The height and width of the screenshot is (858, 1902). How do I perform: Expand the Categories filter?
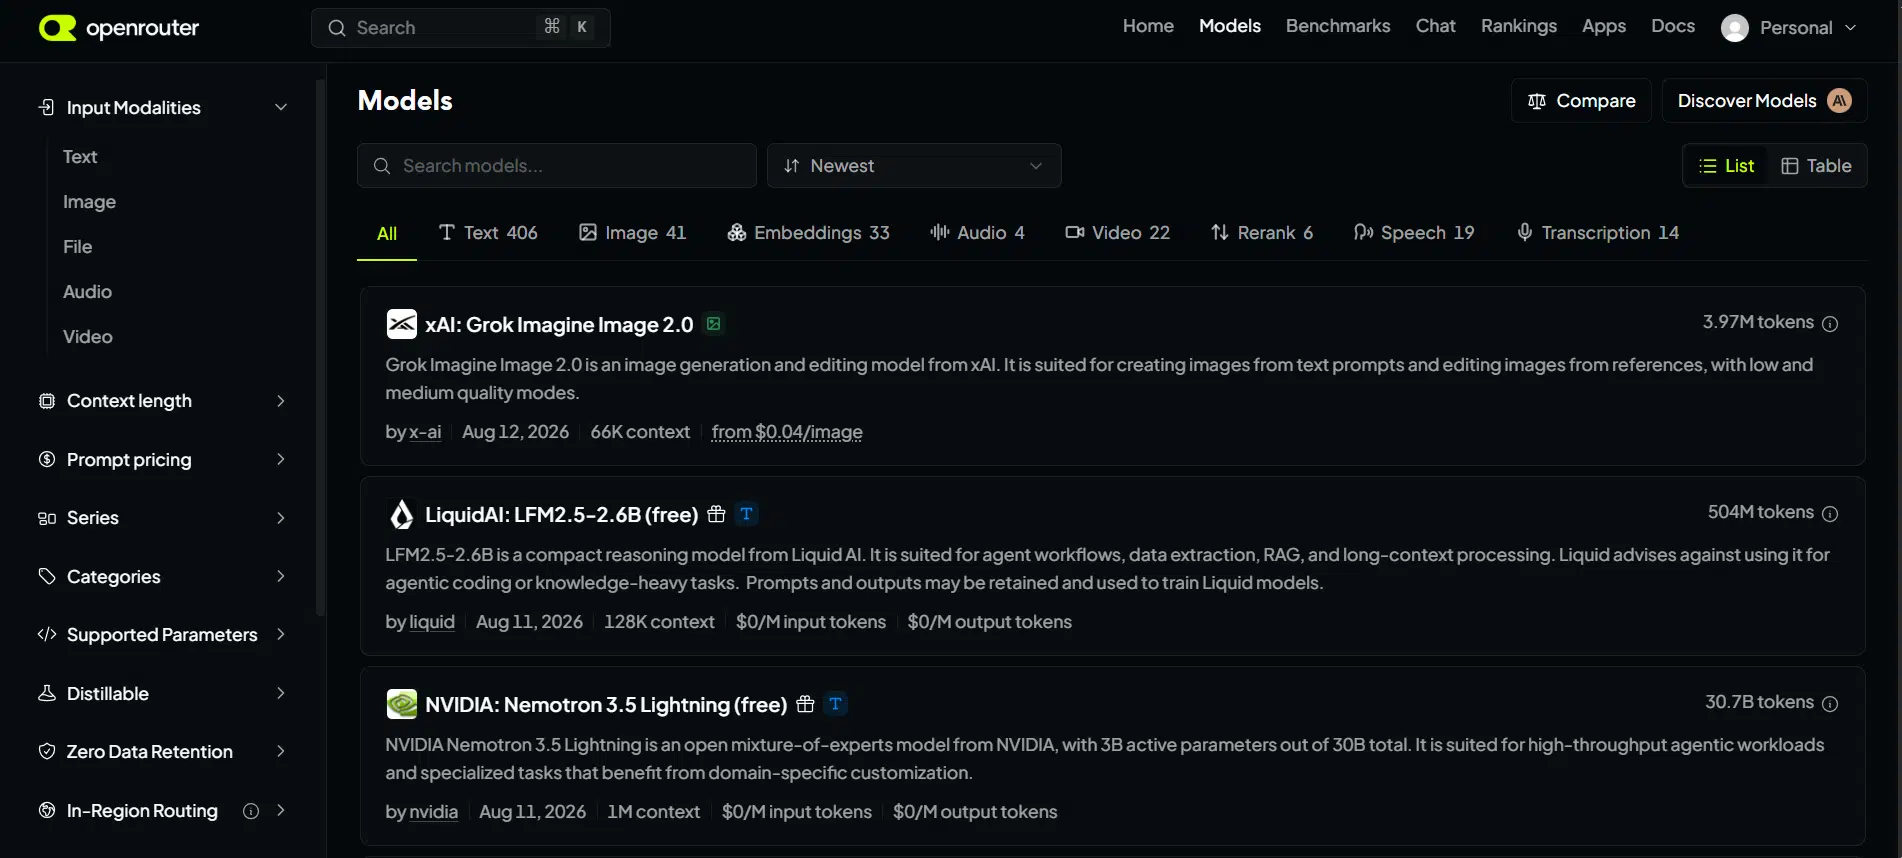pos(162,576)
